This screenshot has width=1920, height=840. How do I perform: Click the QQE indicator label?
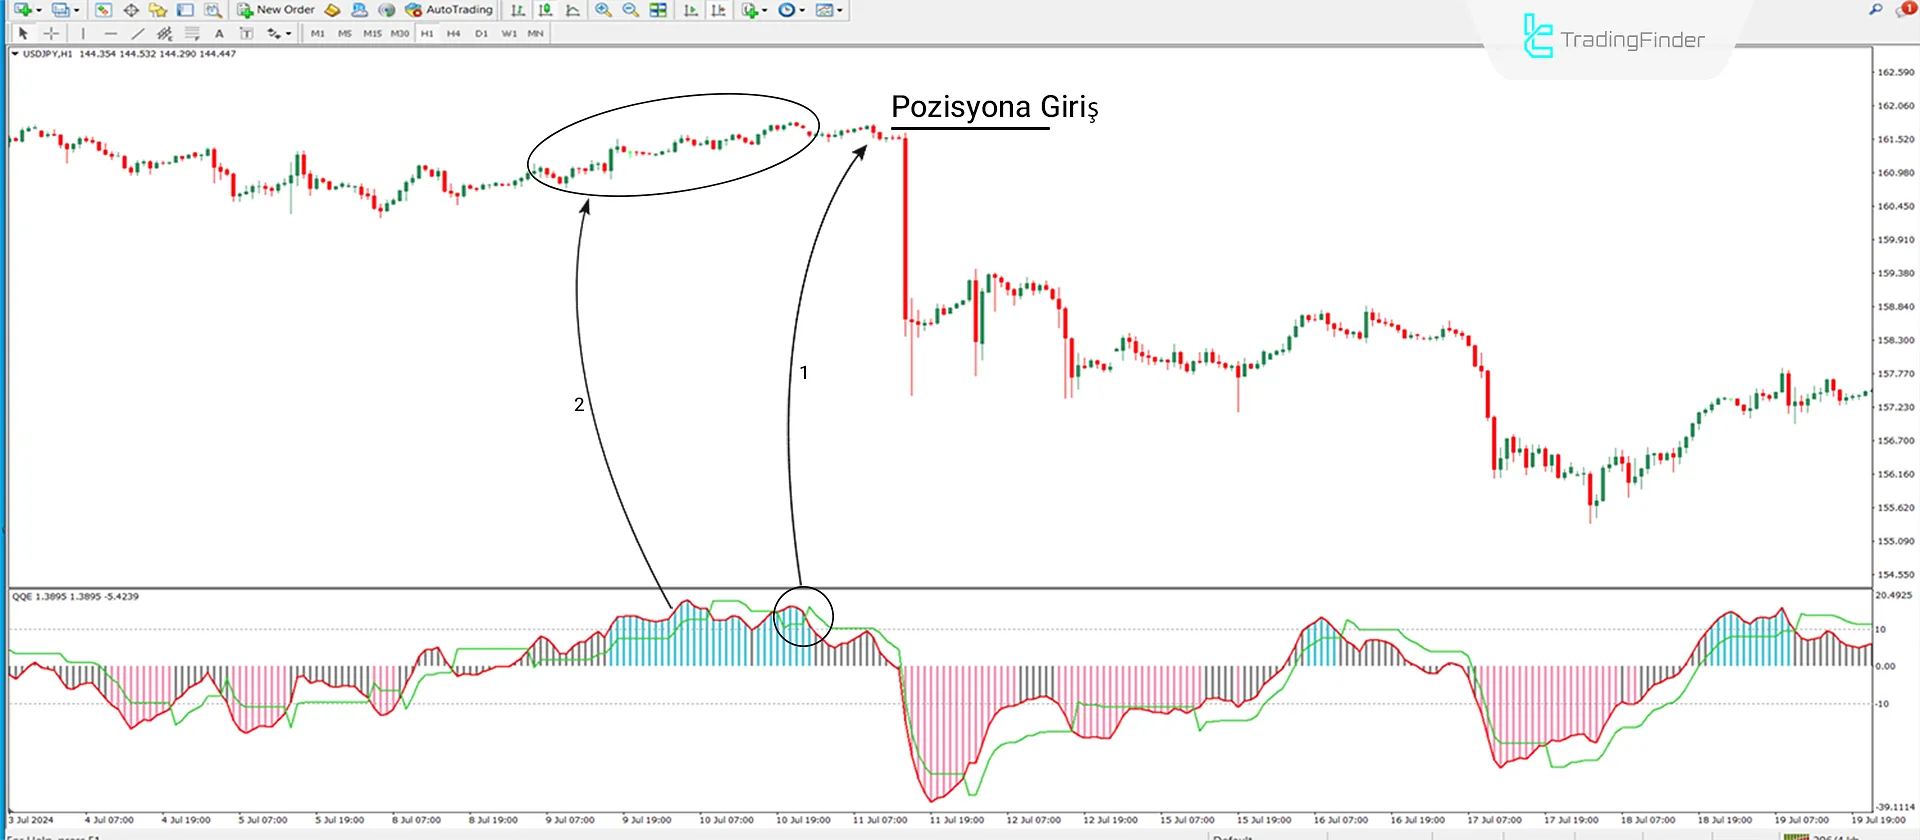75,596
